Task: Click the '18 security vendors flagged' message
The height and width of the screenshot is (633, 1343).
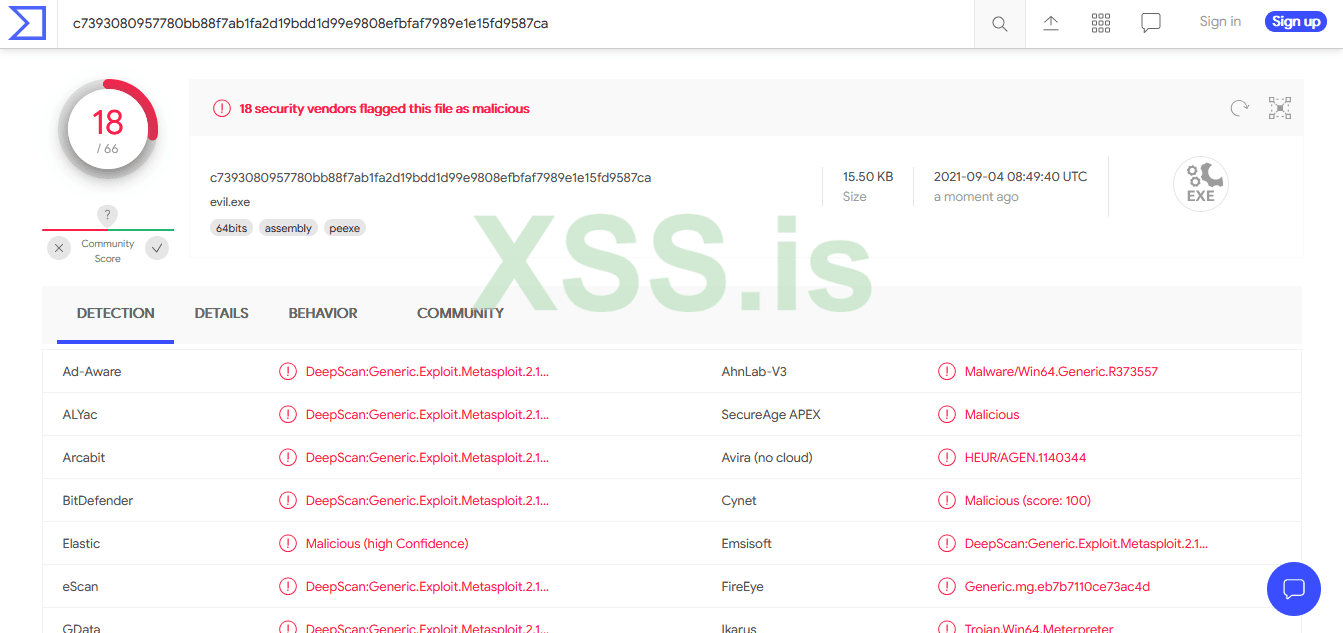Action: point(384,108)
